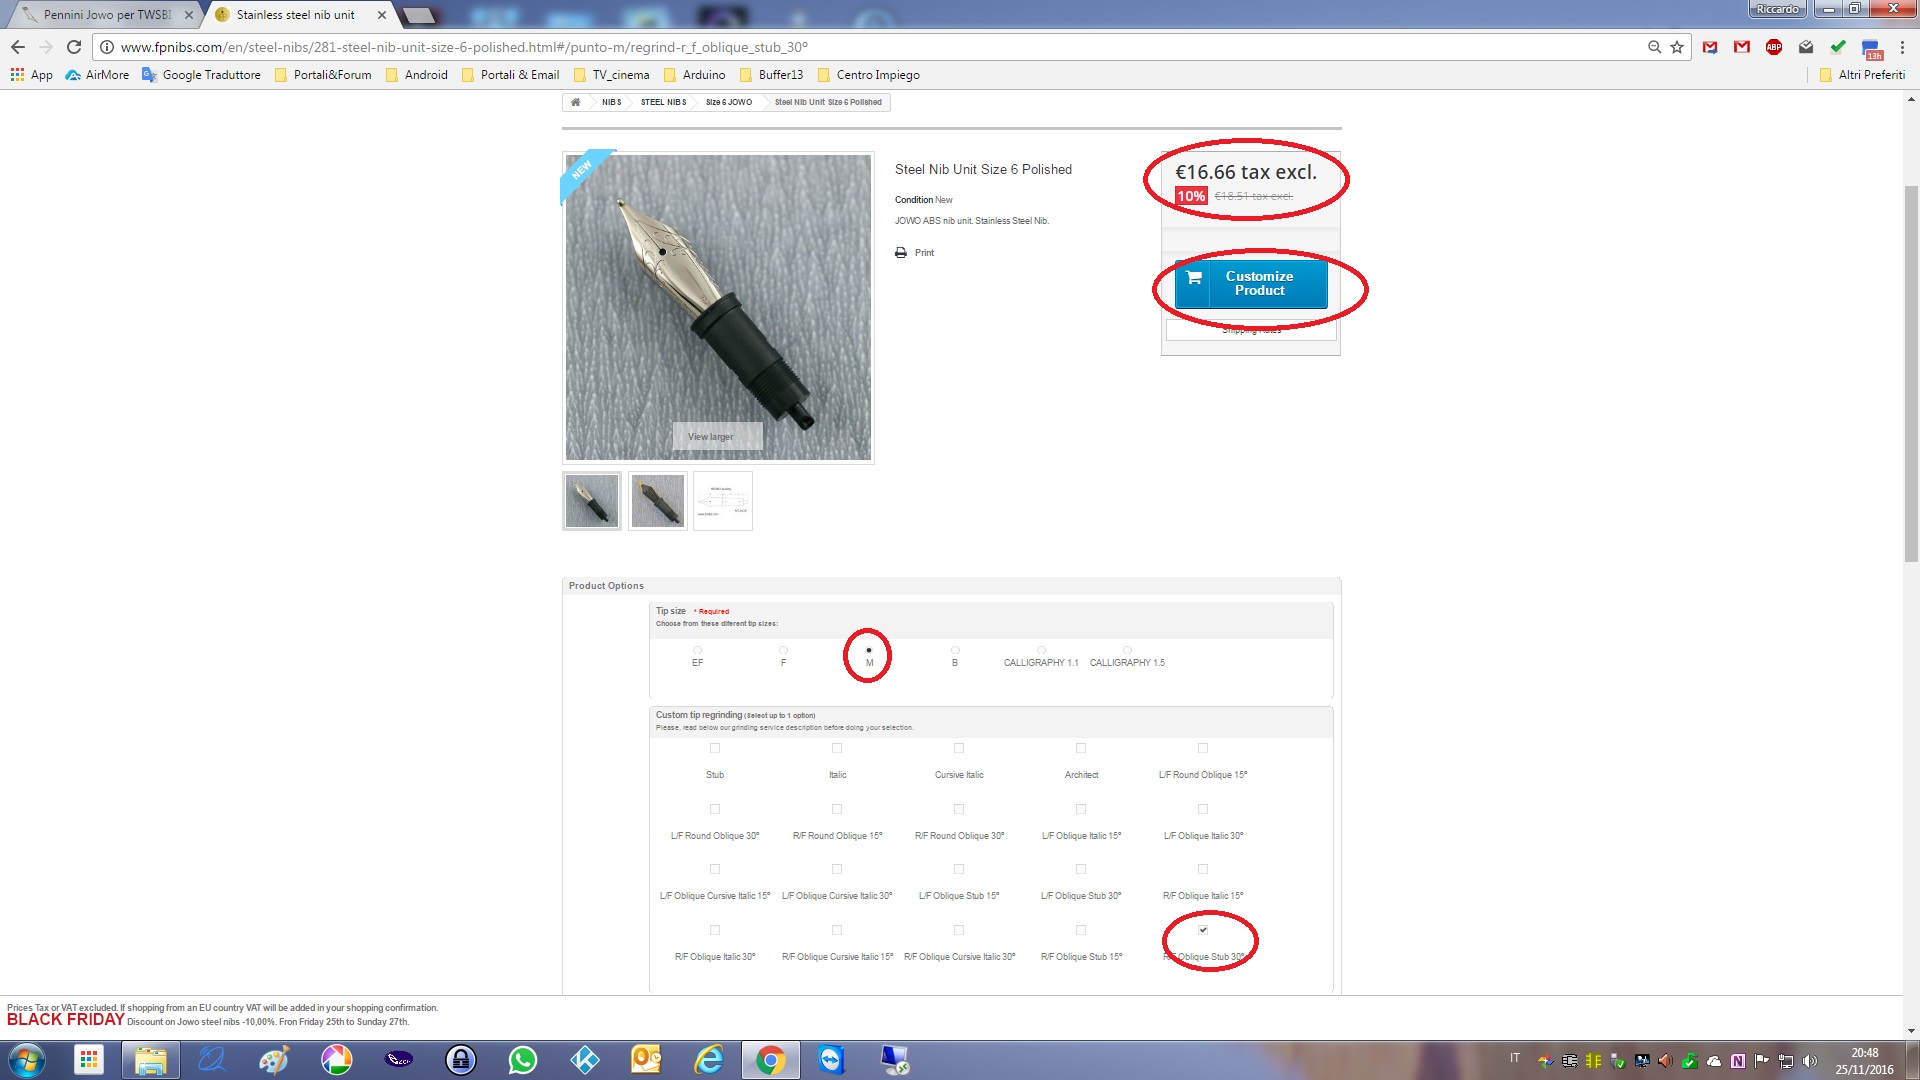
Task: Click the Print printer icon
Action: [901, 253]
